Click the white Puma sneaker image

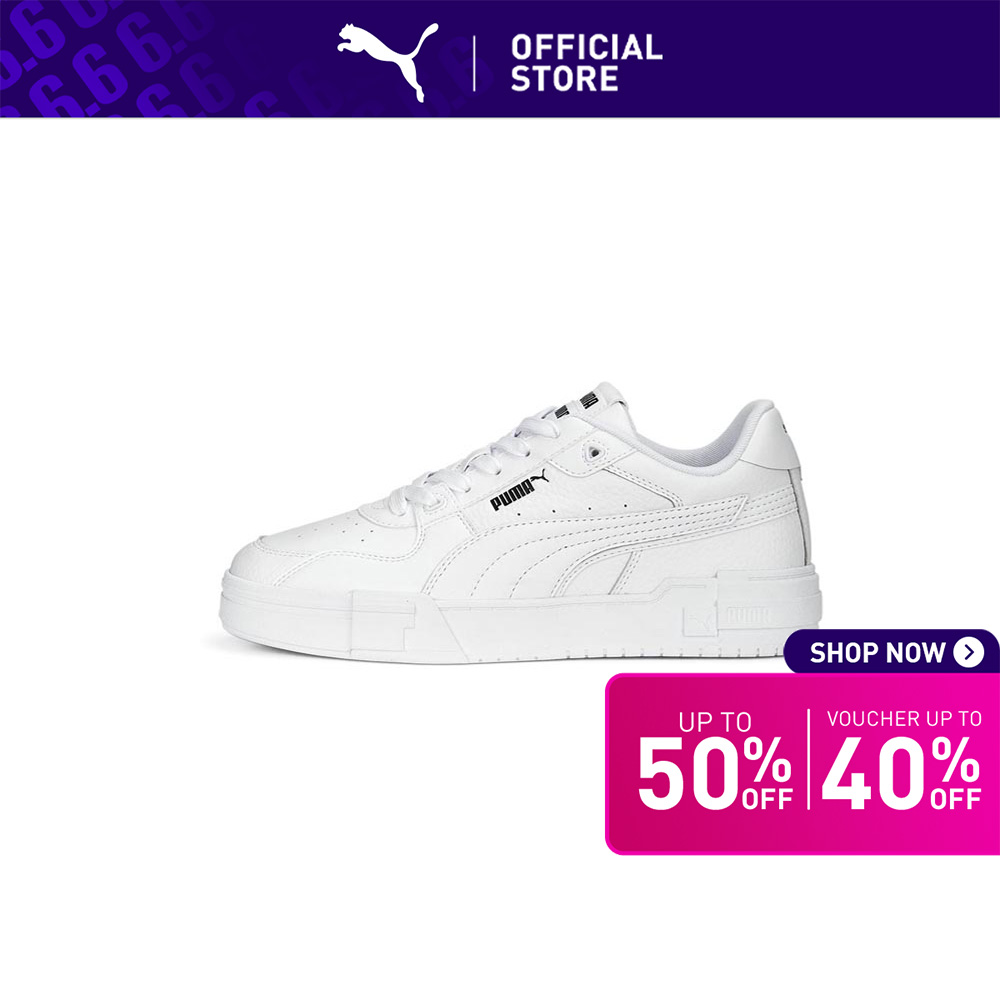coord(520,523)
